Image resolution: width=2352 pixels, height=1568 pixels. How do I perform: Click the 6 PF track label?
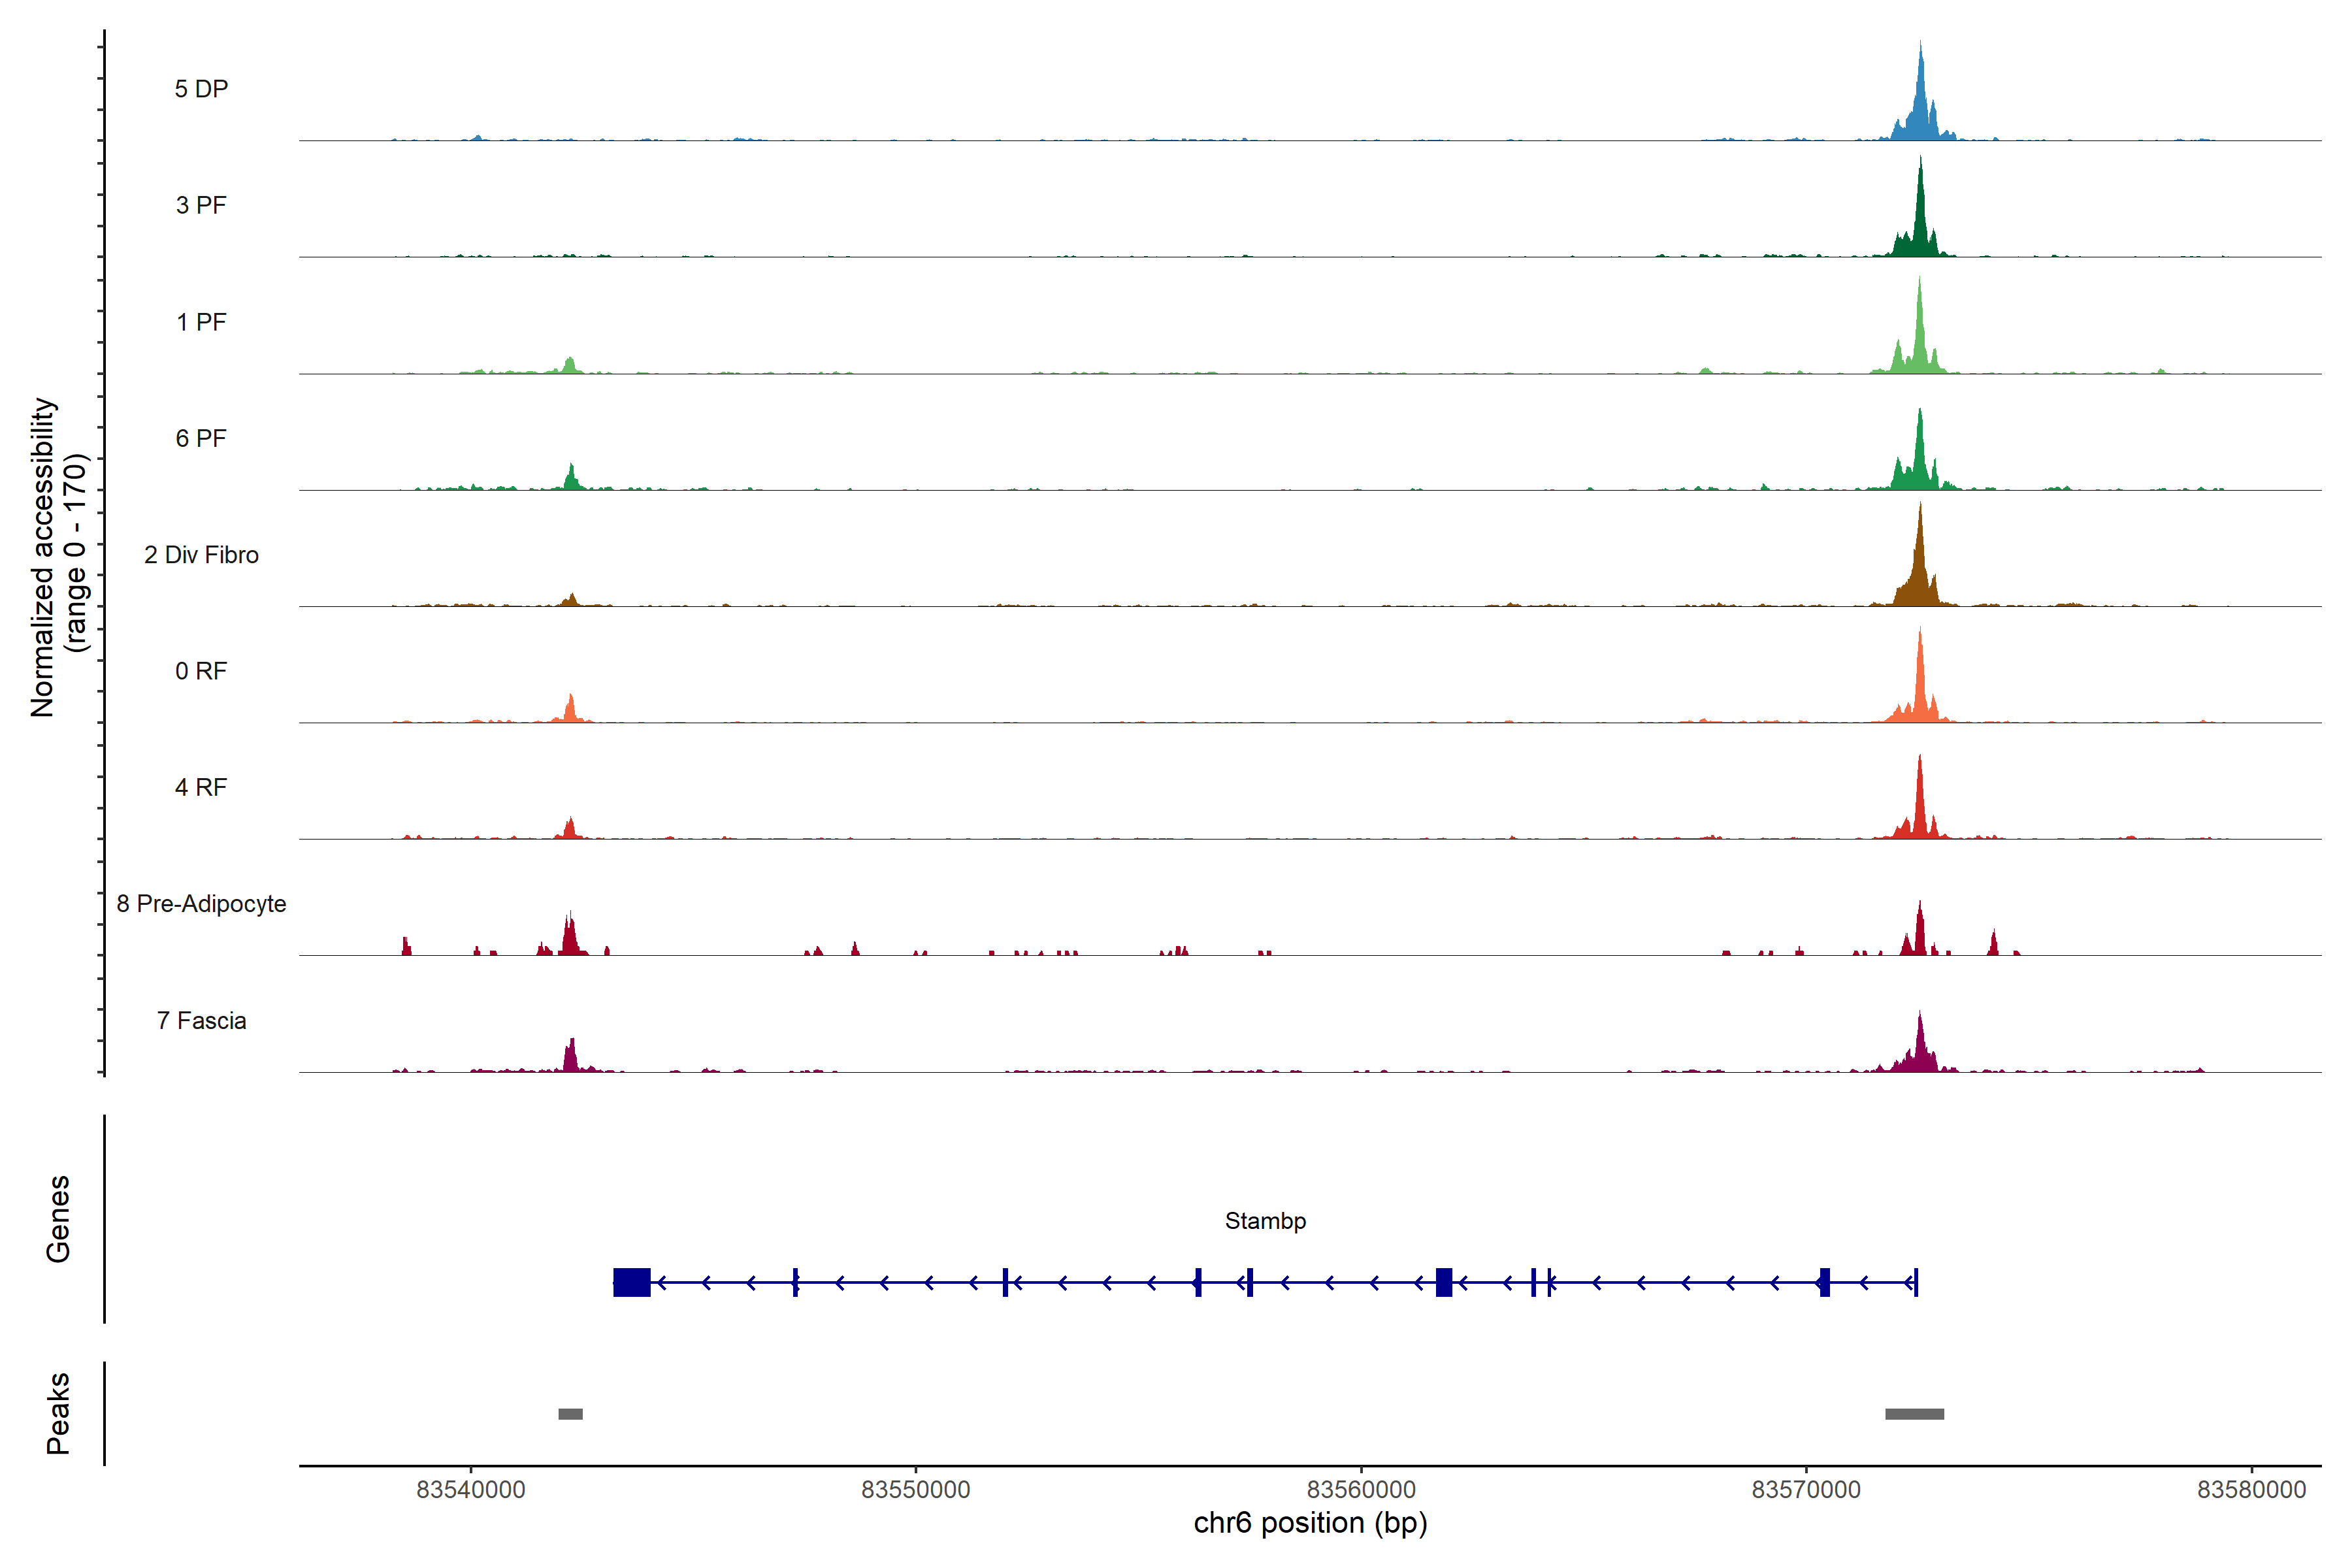[201, 438]
